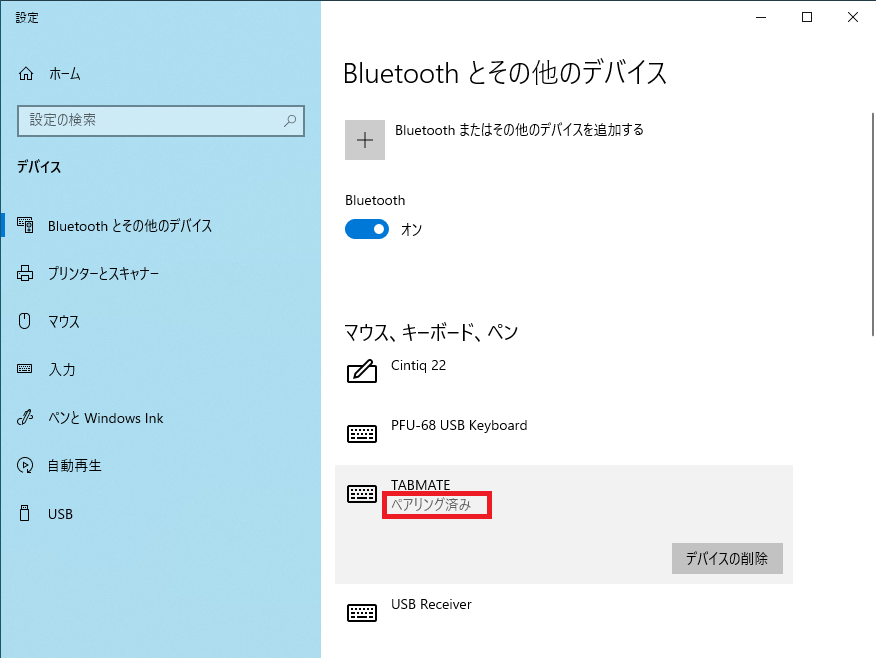The image size is (876, 658).
Task: Select the 入力 (Typing) sidebar item
Action: tap(60, 369)
